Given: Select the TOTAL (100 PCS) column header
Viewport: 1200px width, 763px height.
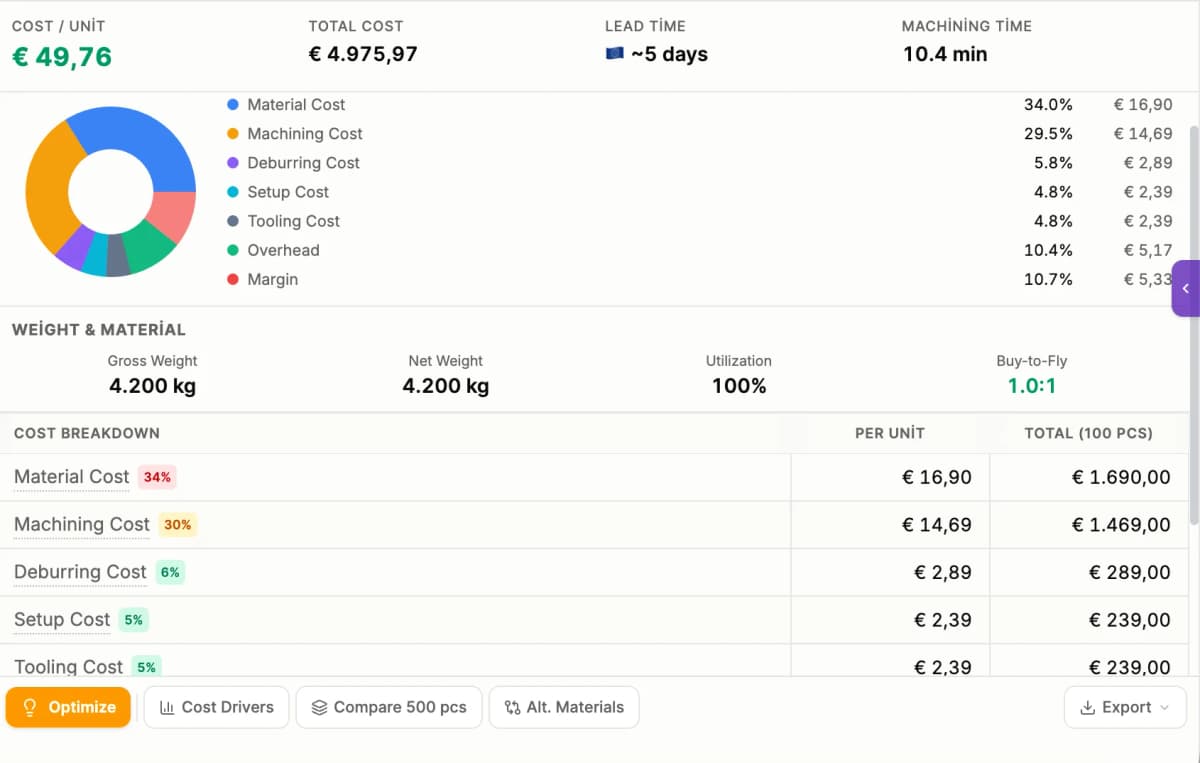Looking at the screenshot, I should 1089,433.
